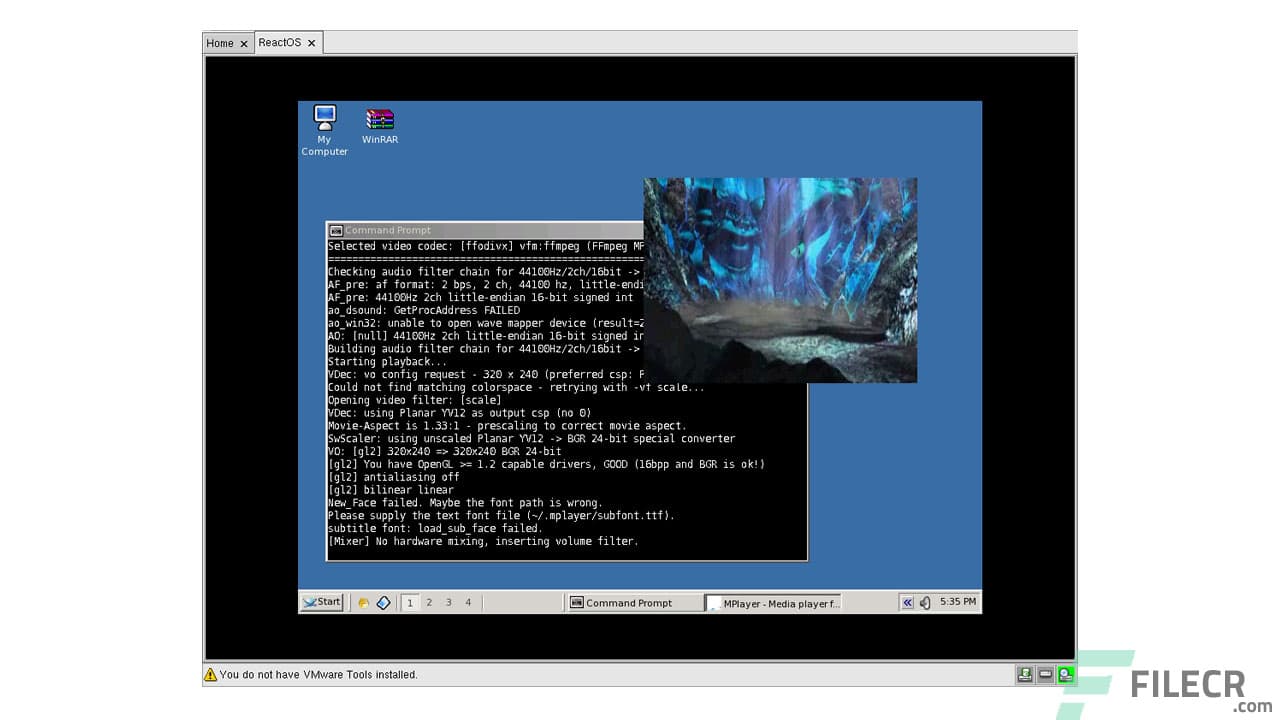This screenshot has width=1280, height=720.
Task: Click the floppy drive status icon
Action: click(x=1044, y=674)
